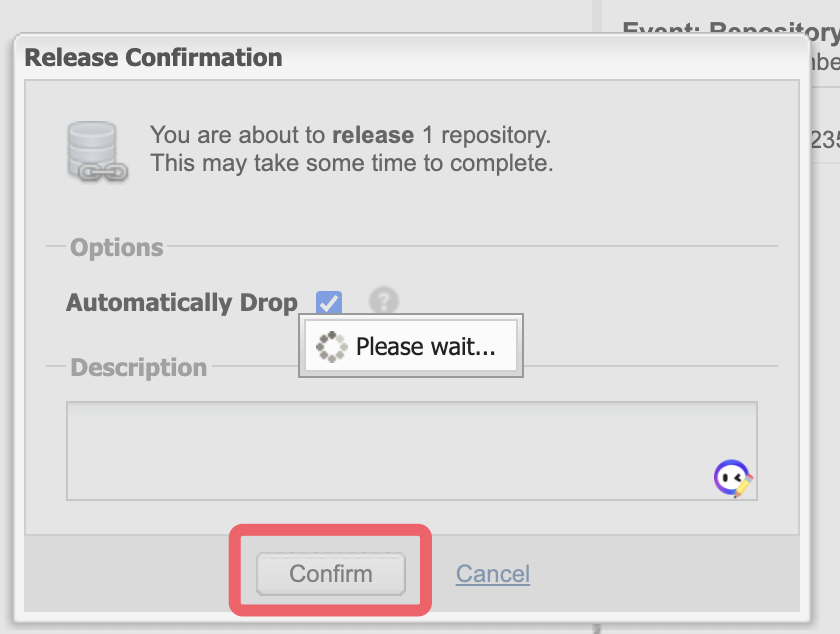Image resolution: width=840 pixels, height=634 pixels.
Task: Click the loading spinner icon
Action: point(330,347)
